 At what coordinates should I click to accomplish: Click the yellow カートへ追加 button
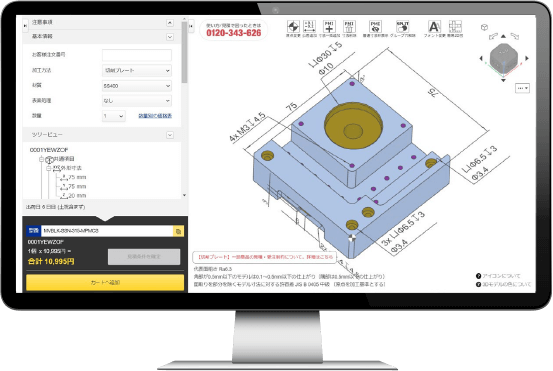(105, 282)
